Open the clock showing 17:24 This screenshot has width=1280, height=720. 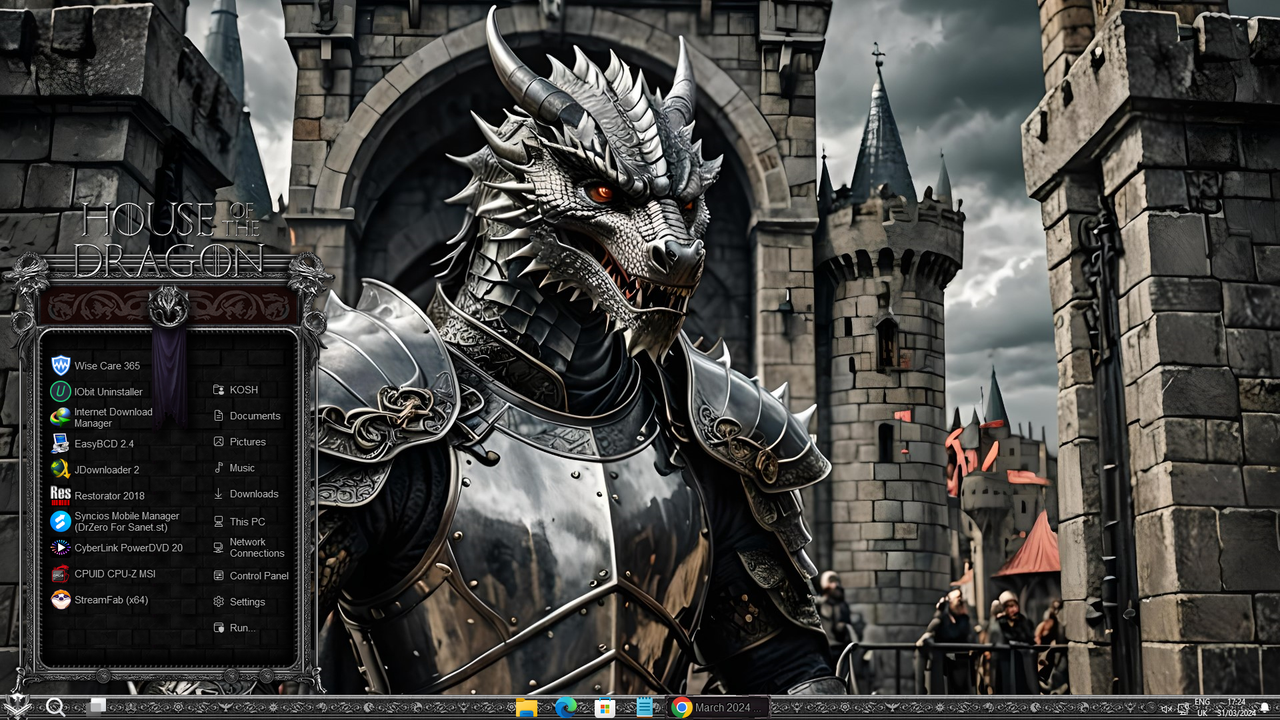[1237, 708]
